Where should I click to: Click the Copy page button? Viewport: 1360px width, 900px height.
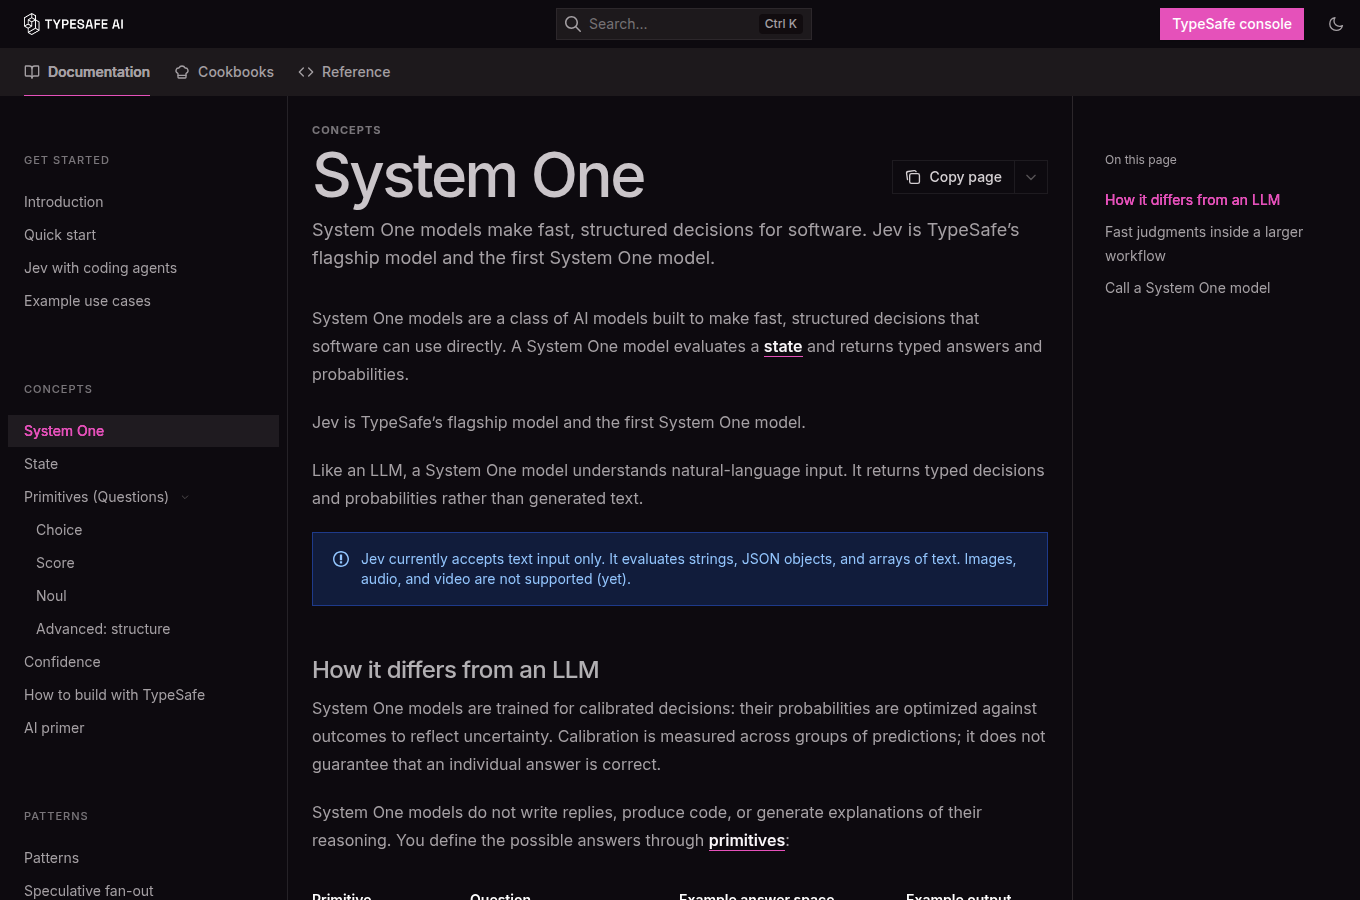click(954, 177)
